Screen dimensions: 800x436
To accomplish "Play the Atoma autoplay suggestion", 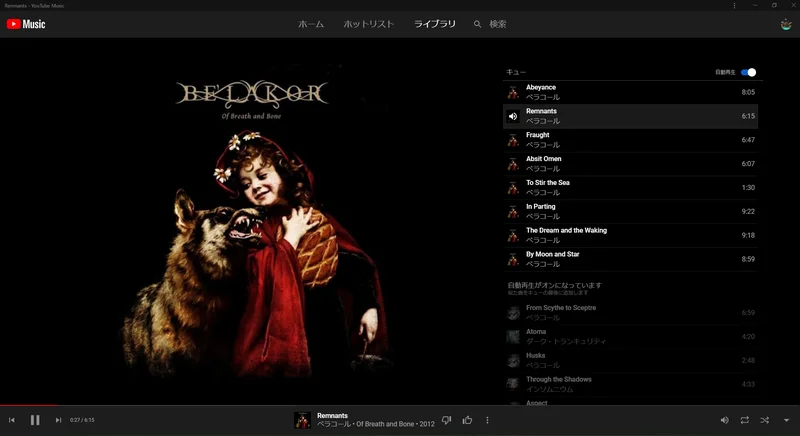I will point(630,337).
